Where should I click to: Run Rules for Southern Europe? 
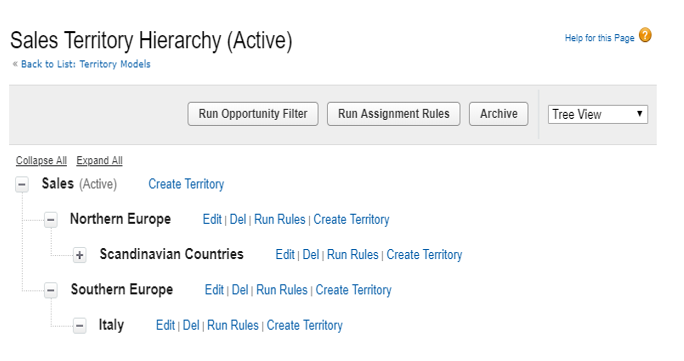click(282, 290)
